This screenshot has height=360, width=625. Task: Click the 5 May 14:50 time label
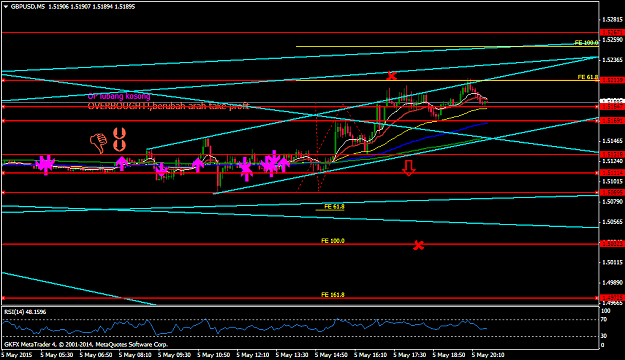(x=331, y=355)
